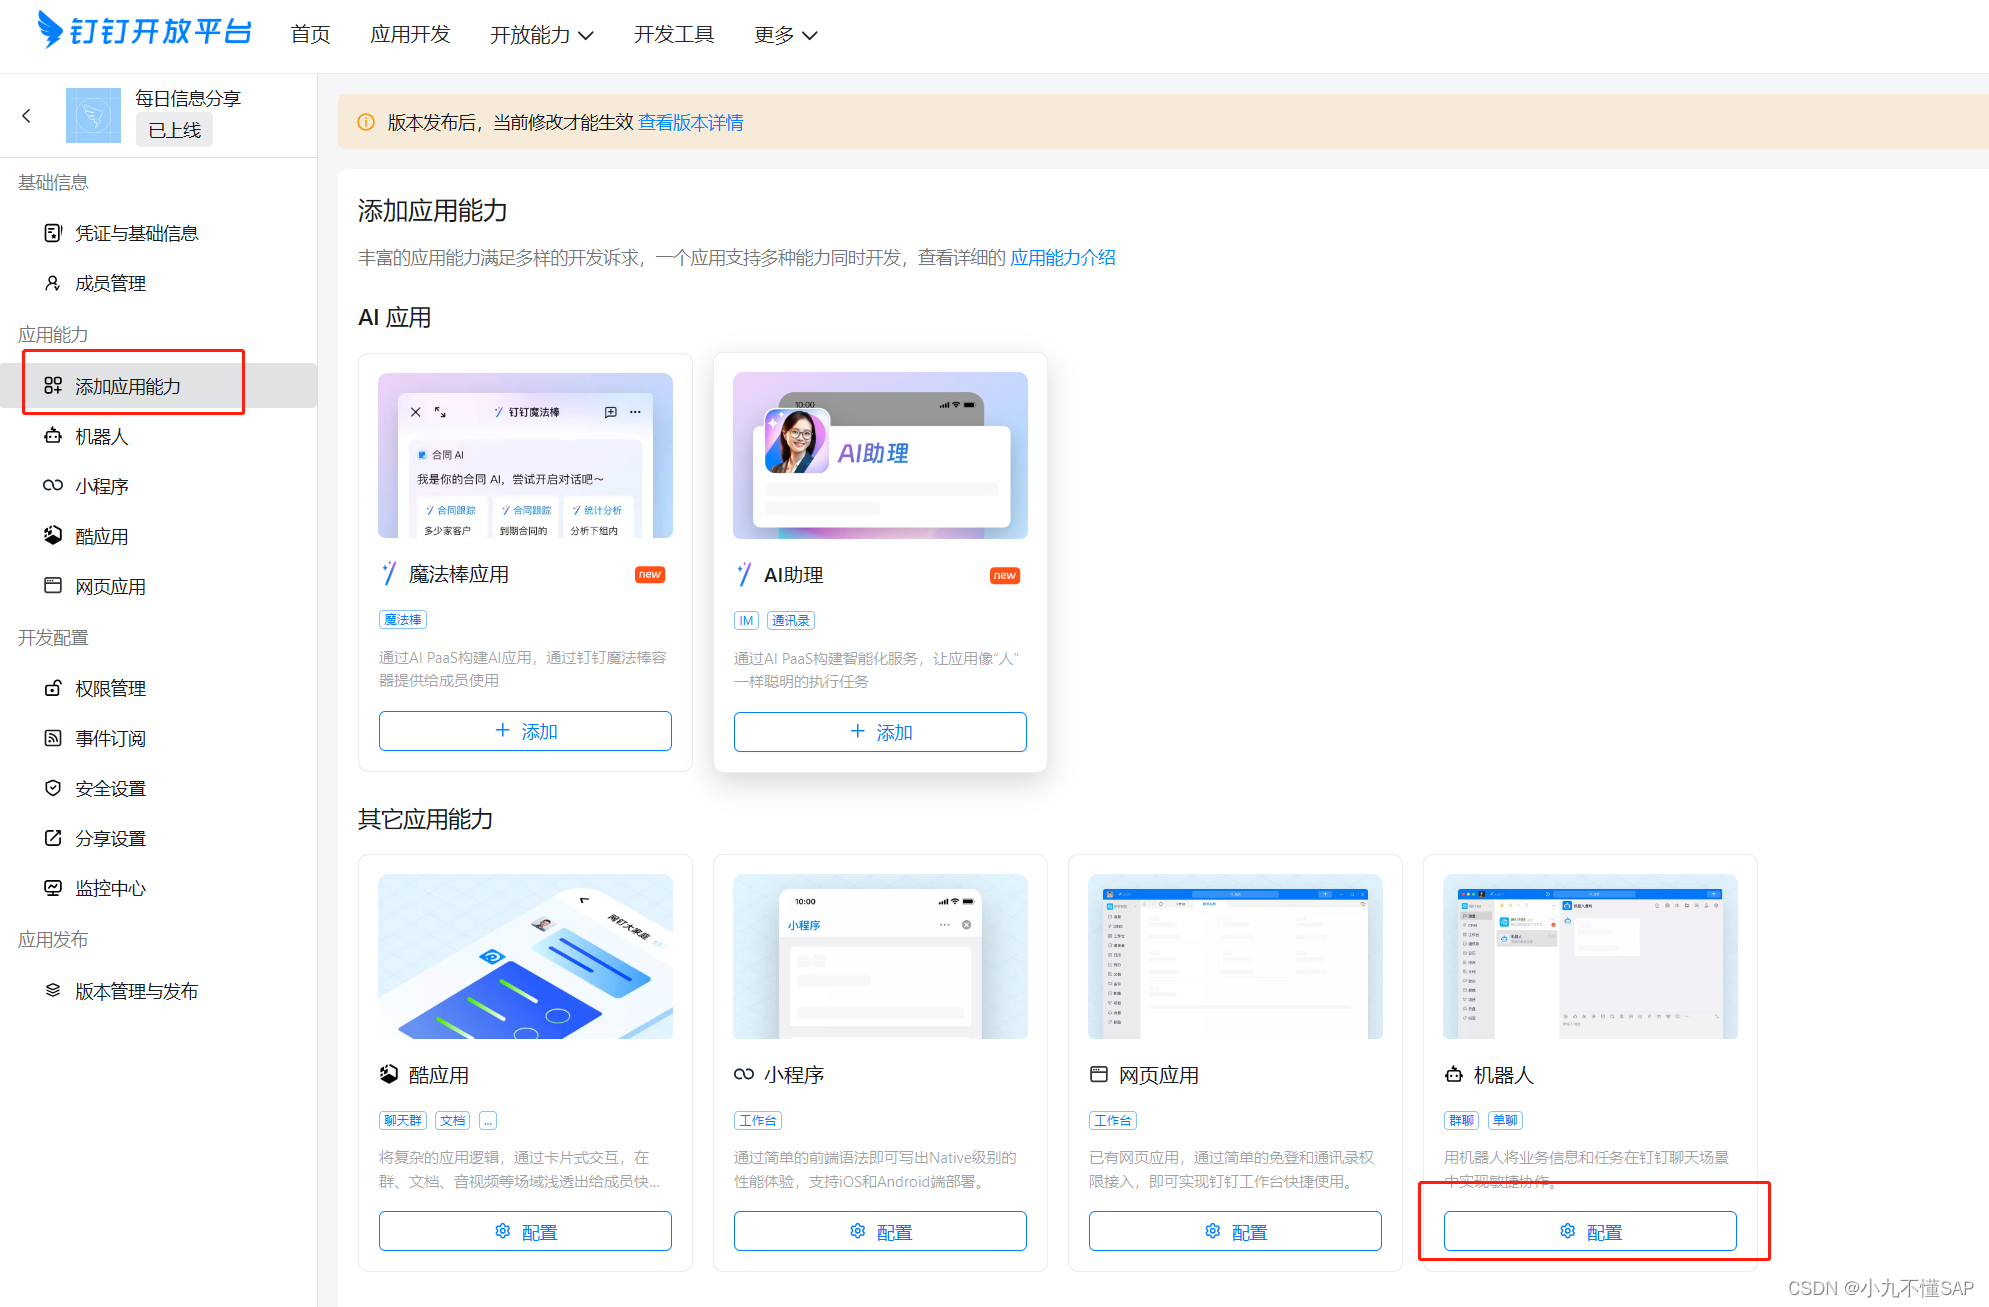Screen dimensions: 1989x1307
Task: Click the 安全设置 shield icon
Action: pos(53,788)
